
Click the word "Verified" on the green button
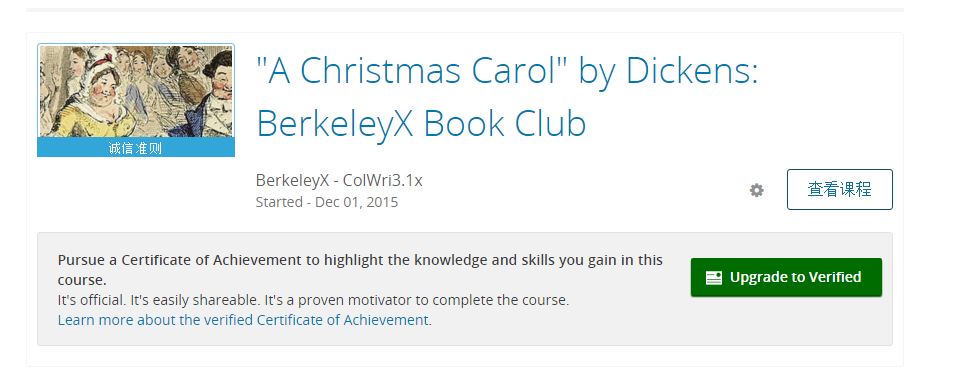click(x=833, y=277)
